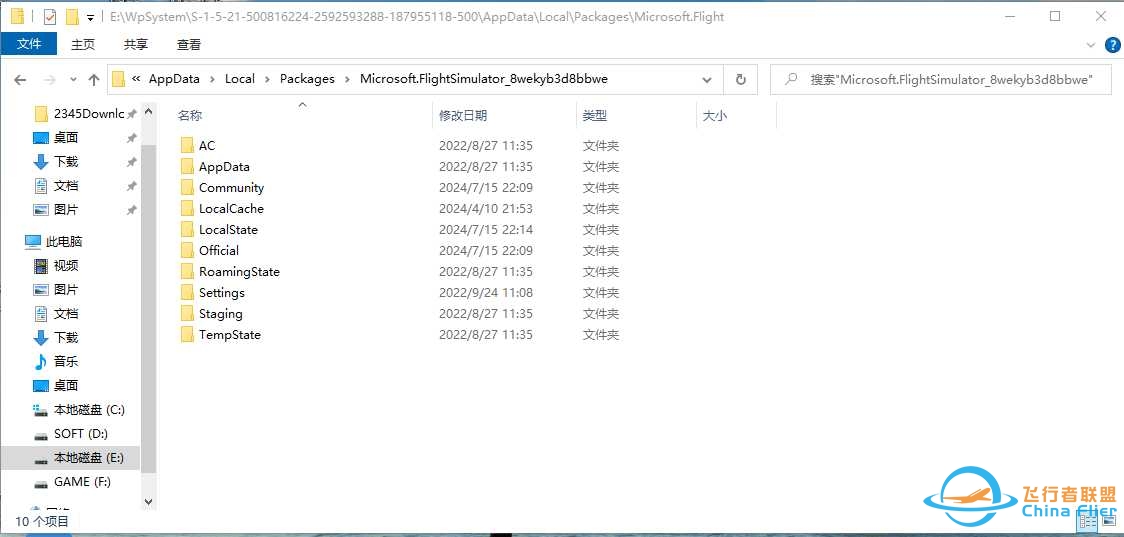Click the 10 个项目 status bar text
Screen dimensions: 1124x537
click(43, 522)
